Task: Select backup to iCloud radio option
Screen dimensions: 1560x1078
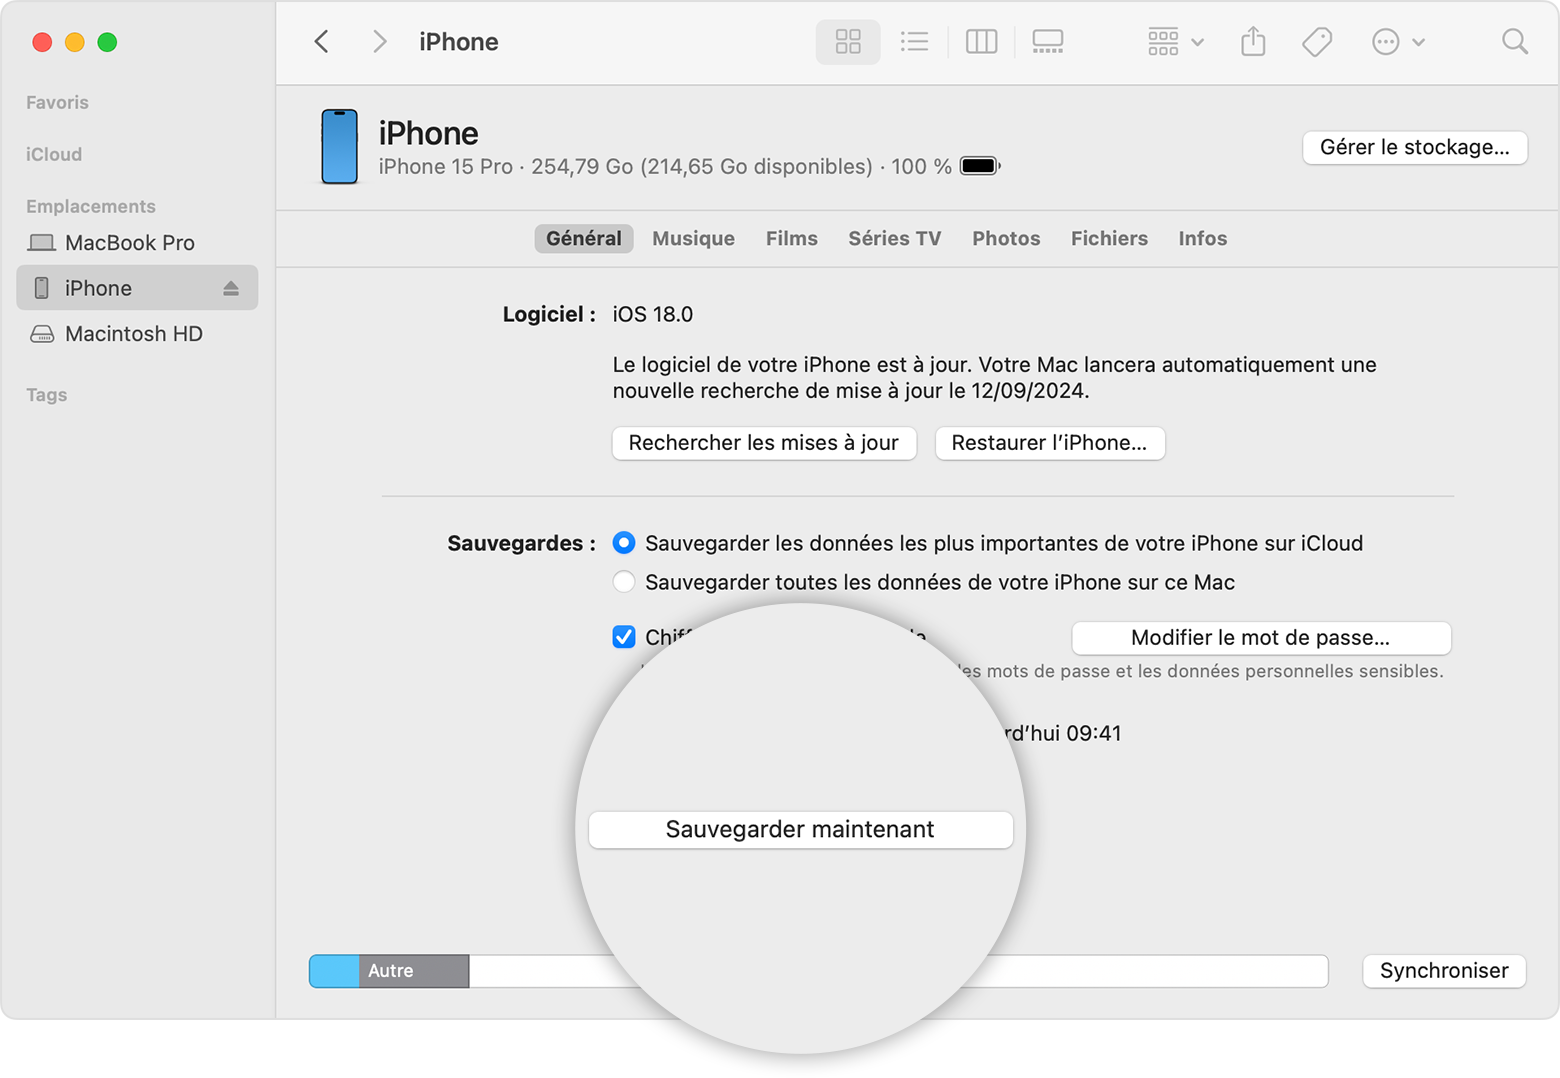Action: tap(624, 543)
